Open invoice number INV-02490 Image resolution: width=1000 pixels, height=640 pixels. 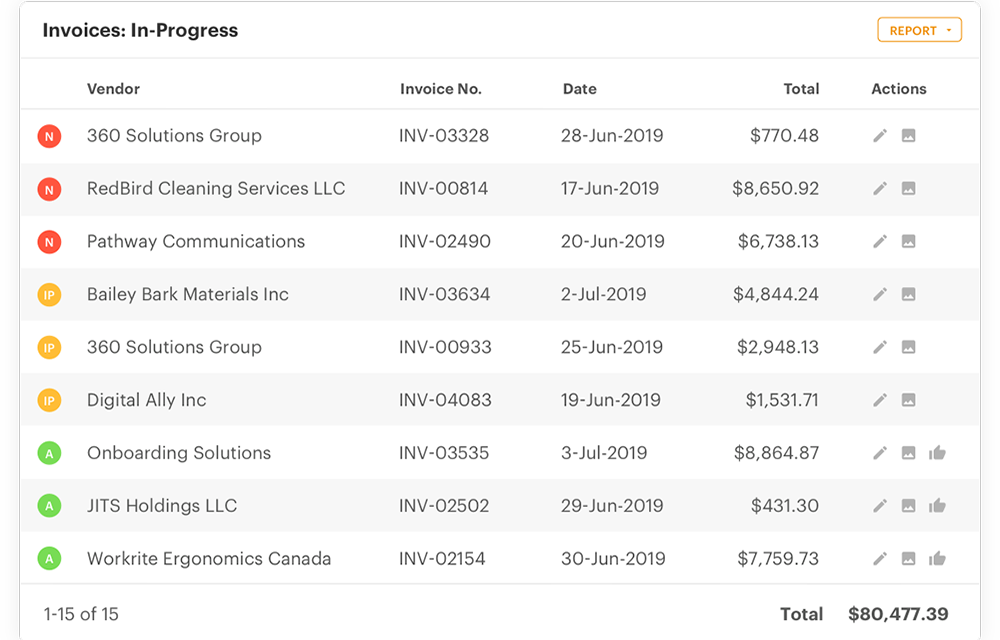point(444,242)
